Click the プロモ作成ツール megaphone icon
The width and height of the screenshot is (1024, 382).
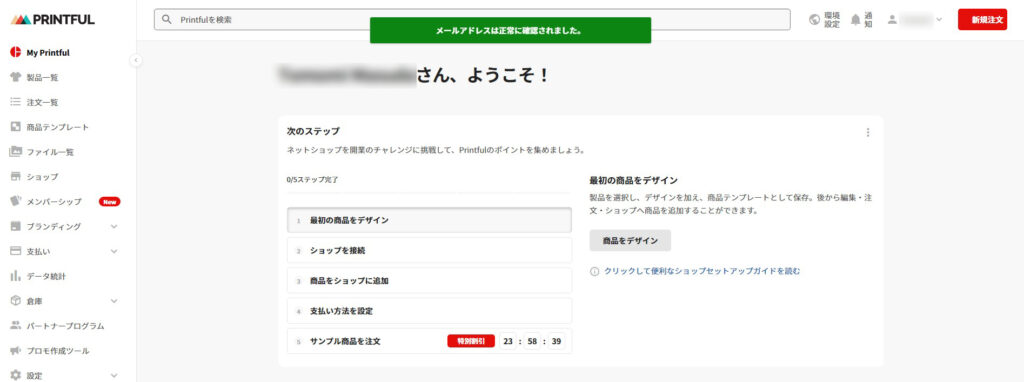[x=16, y=351]
